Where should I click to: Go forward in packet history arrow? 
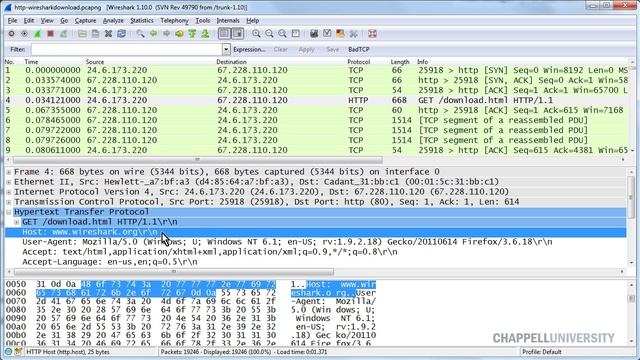(x=167, y=34)
